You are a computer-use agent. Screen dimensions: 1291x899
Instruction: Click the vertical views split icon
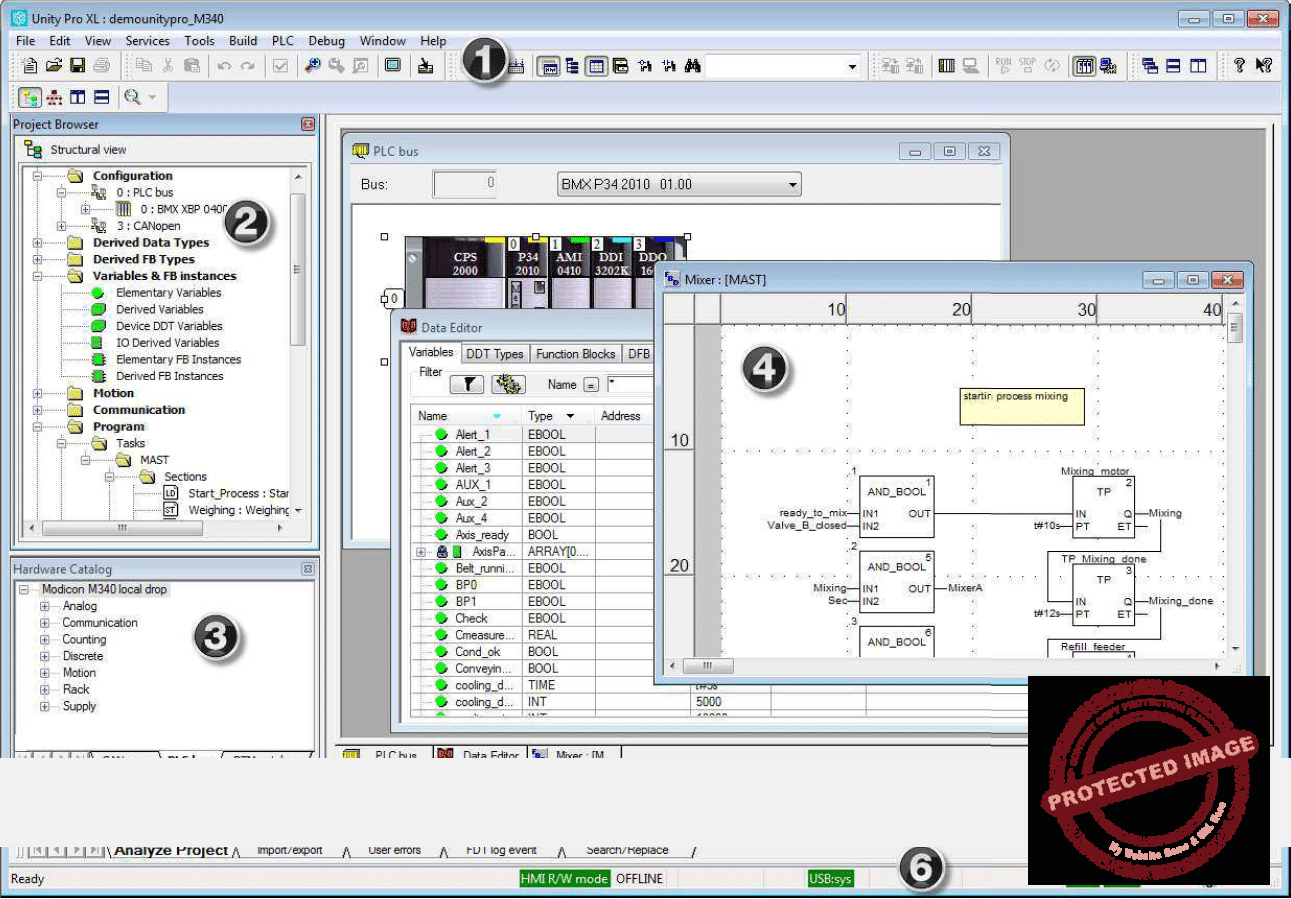click(78, 97)
